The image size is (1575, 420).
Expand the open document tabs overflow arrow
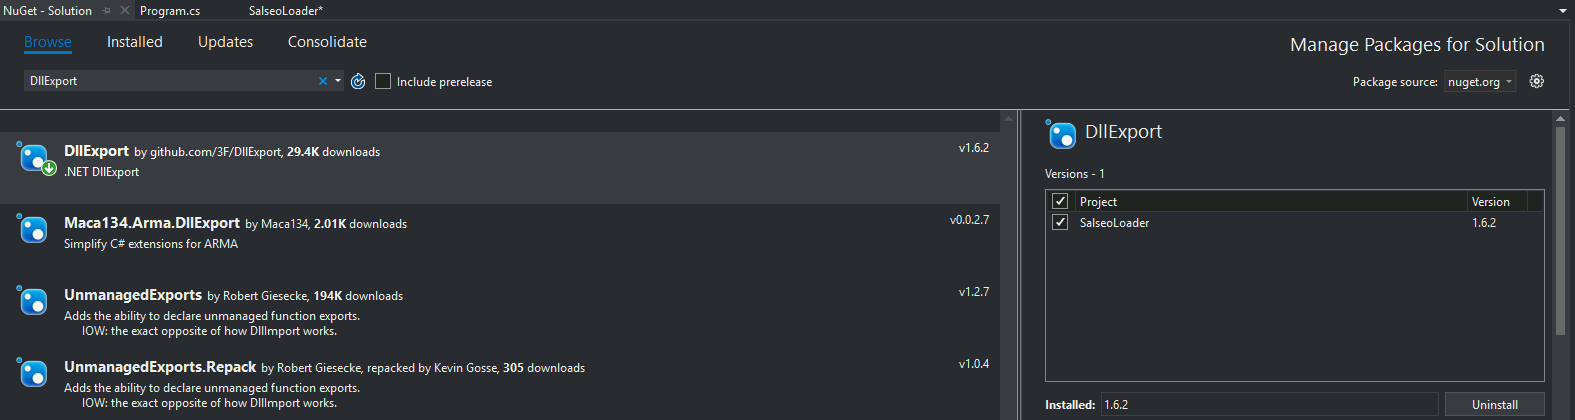pos(1563,11)
